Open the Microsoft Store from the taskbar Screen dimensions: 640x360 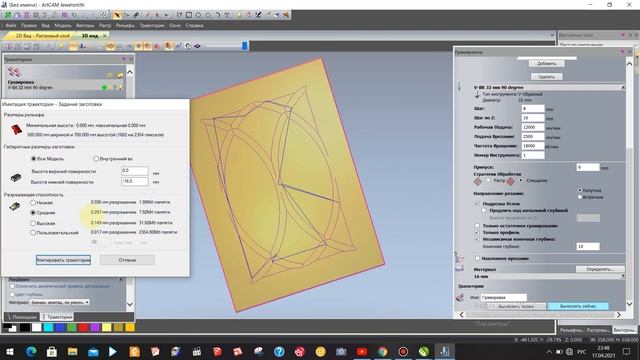pyautogui.click(x=52, y=351)
